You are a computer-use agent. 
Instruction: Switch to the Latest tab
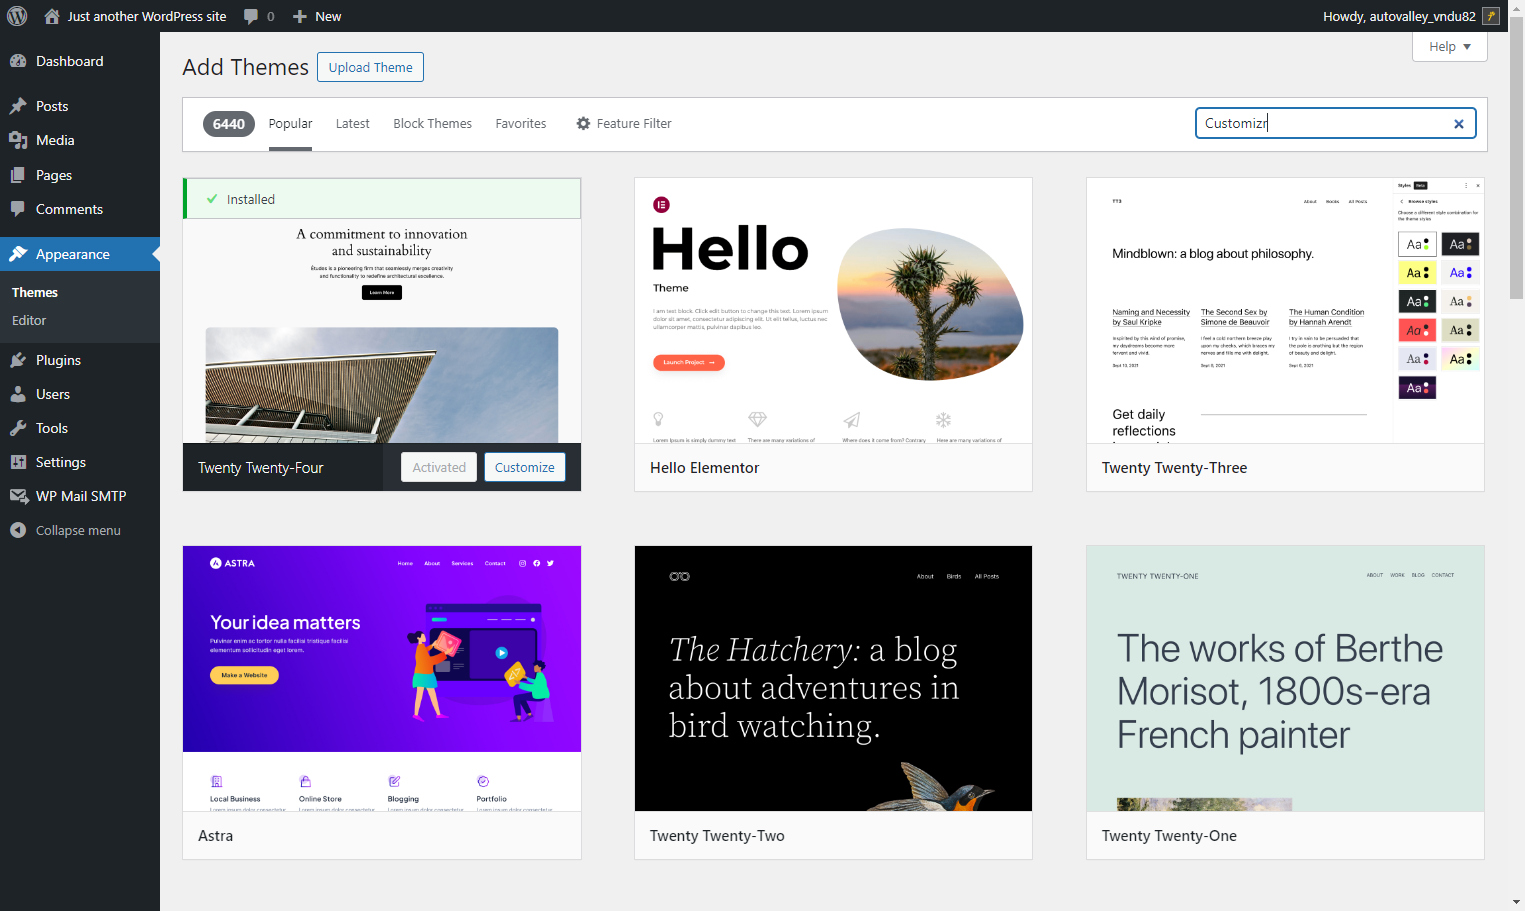(352, 123)
